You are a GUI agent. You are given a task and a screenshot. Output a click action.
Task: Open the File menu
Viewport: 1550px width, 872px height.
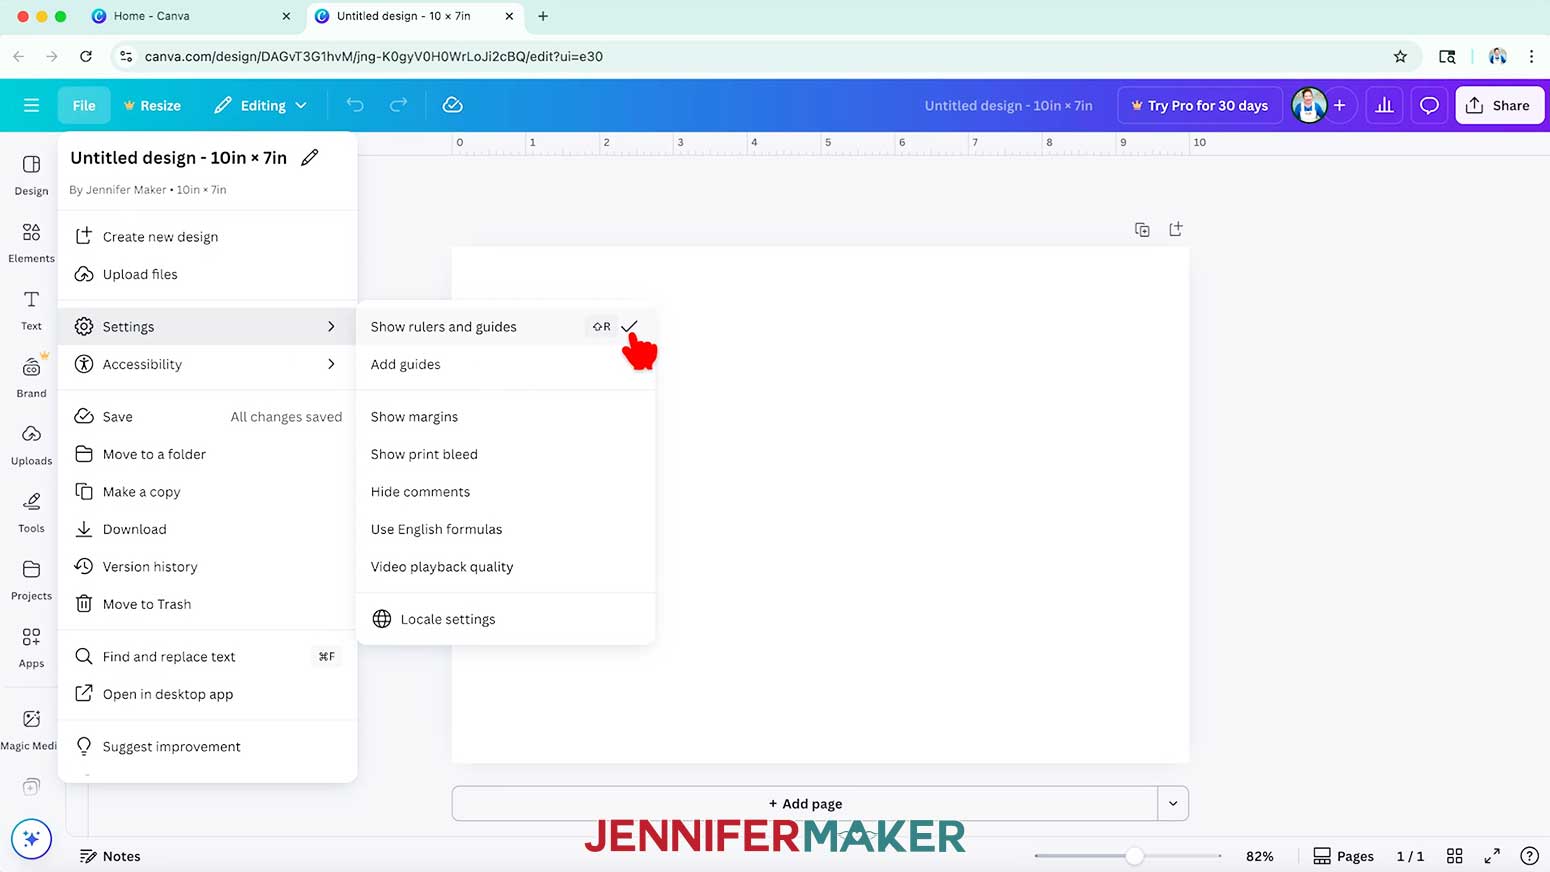(x=84, y=105)
